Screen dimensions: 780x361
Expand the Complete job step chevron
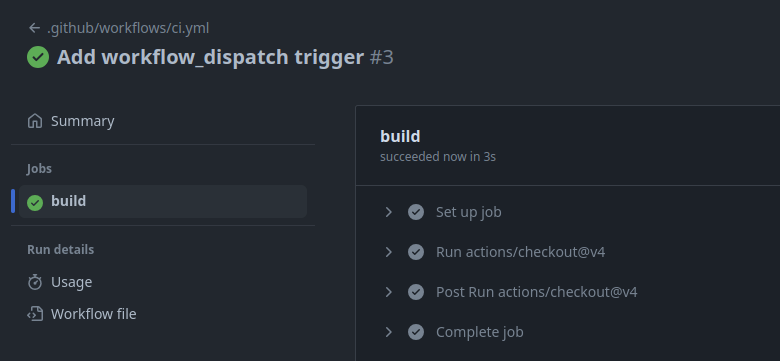coord(389,332)
